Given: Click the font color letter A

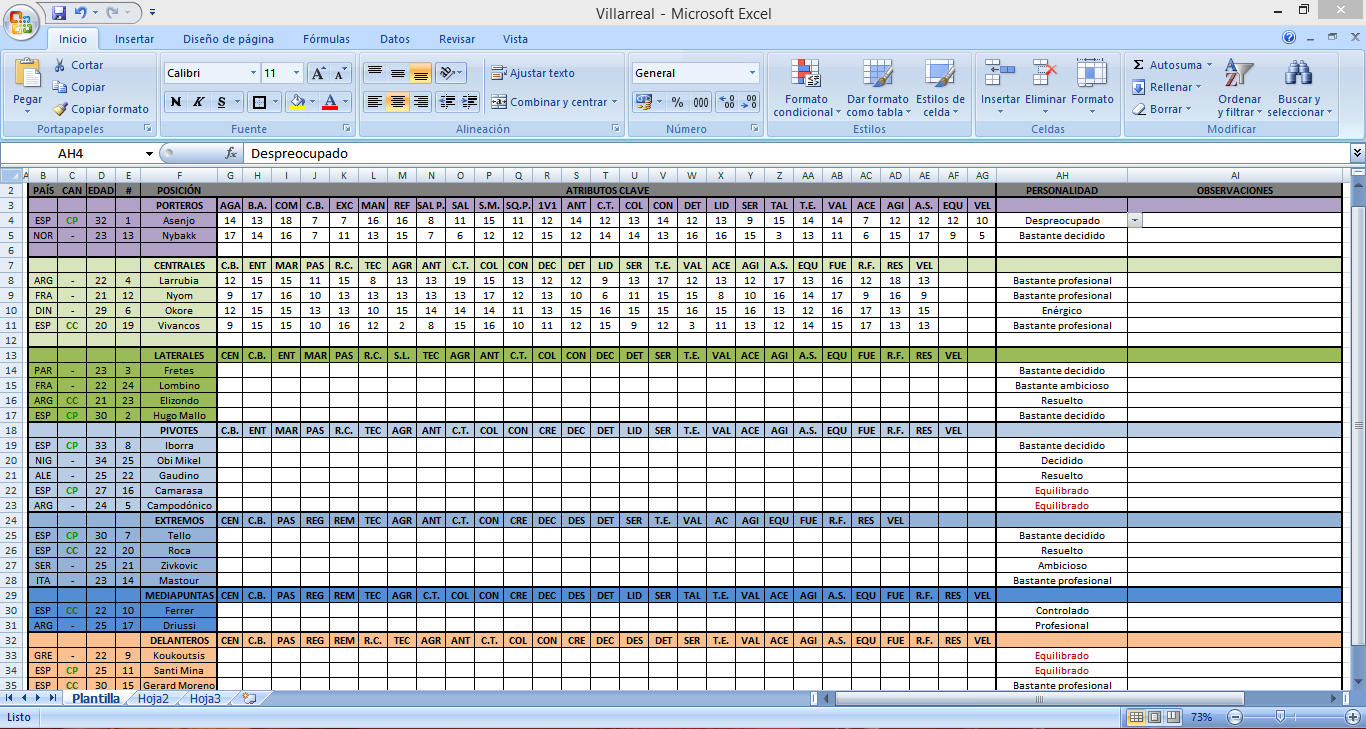Looking at the screenshot, I should tap(331, 101).
